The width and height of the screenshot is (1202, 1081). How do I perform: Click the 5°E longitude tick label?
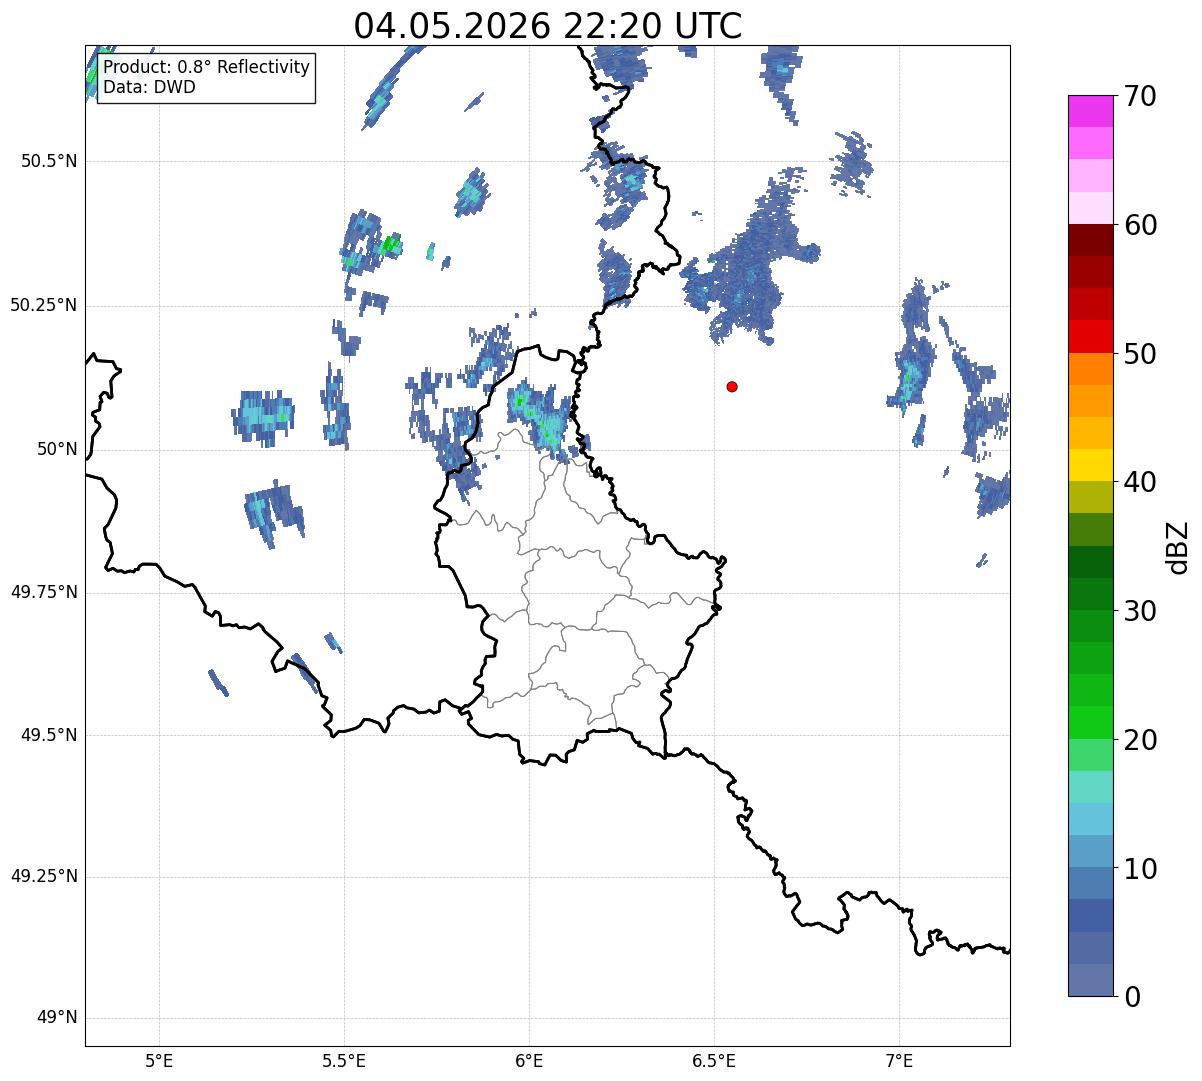[x=159, y=1060]
